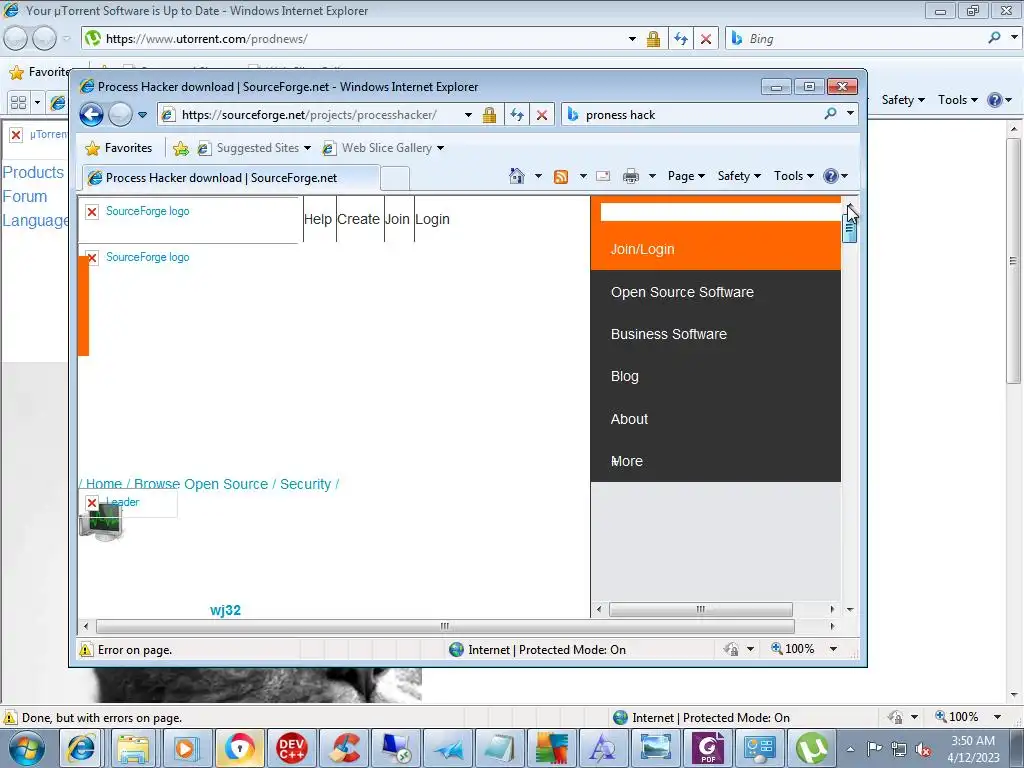This screenshot has height=768, width=1024.
Task: Click the Login link on SourceForge page
Action: click(432, 219)
